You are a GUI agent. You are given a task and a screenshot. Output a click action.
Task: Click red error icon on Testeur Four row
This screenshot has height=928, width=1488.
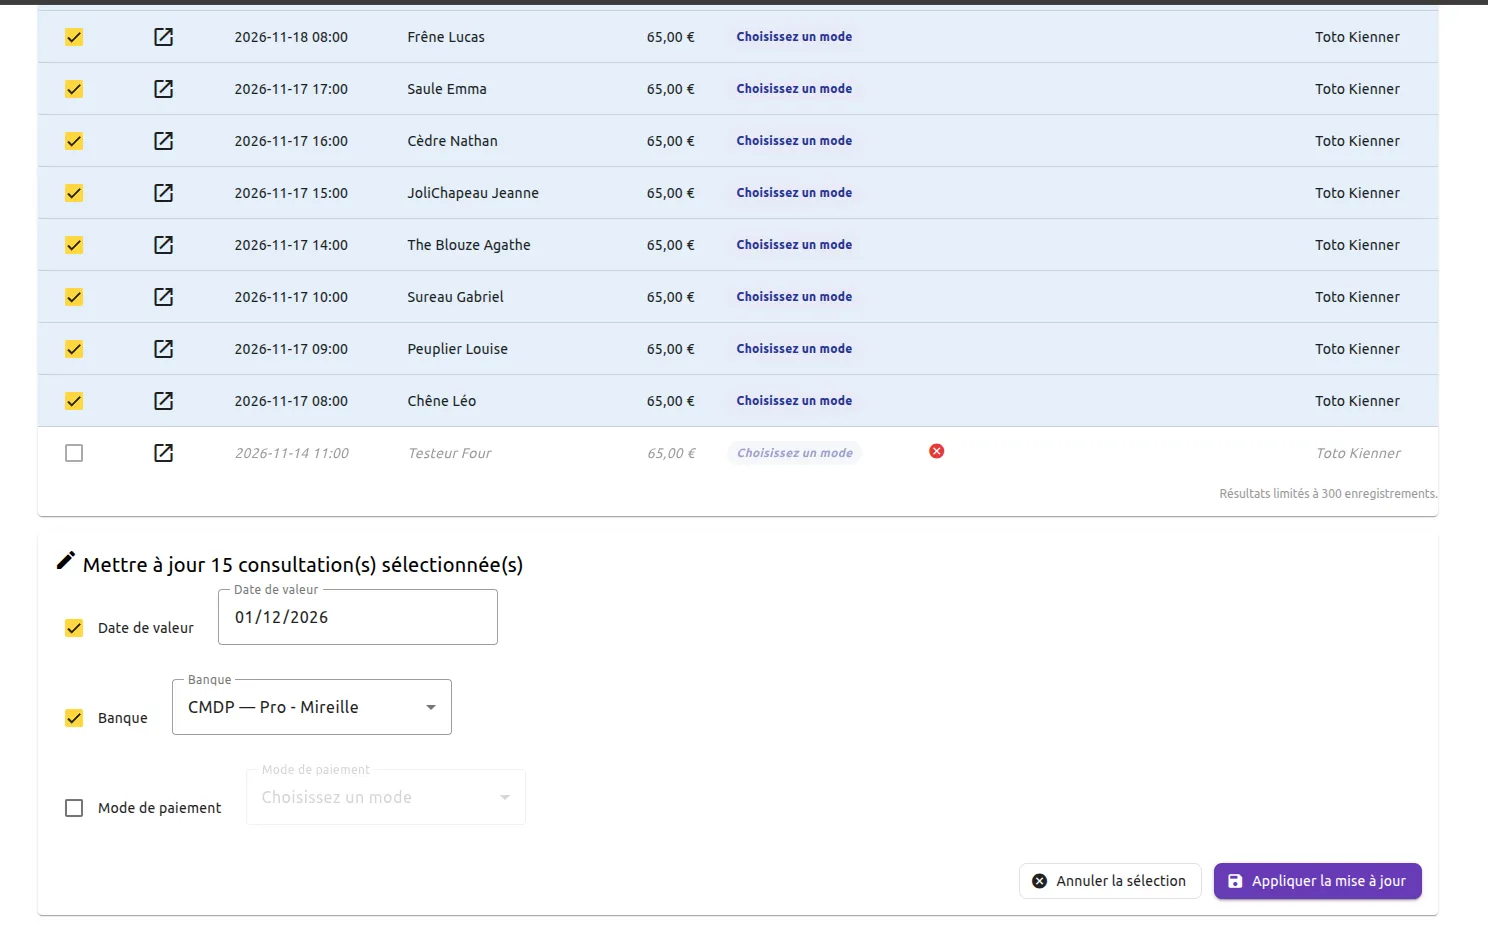(937, 451)
